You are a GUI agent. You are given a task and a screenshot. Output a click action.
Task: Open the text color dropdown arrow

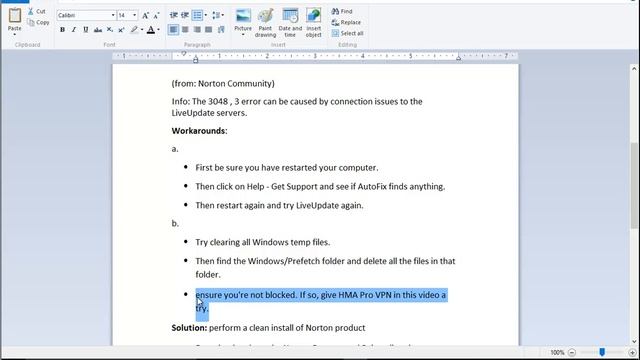[158, 29]
